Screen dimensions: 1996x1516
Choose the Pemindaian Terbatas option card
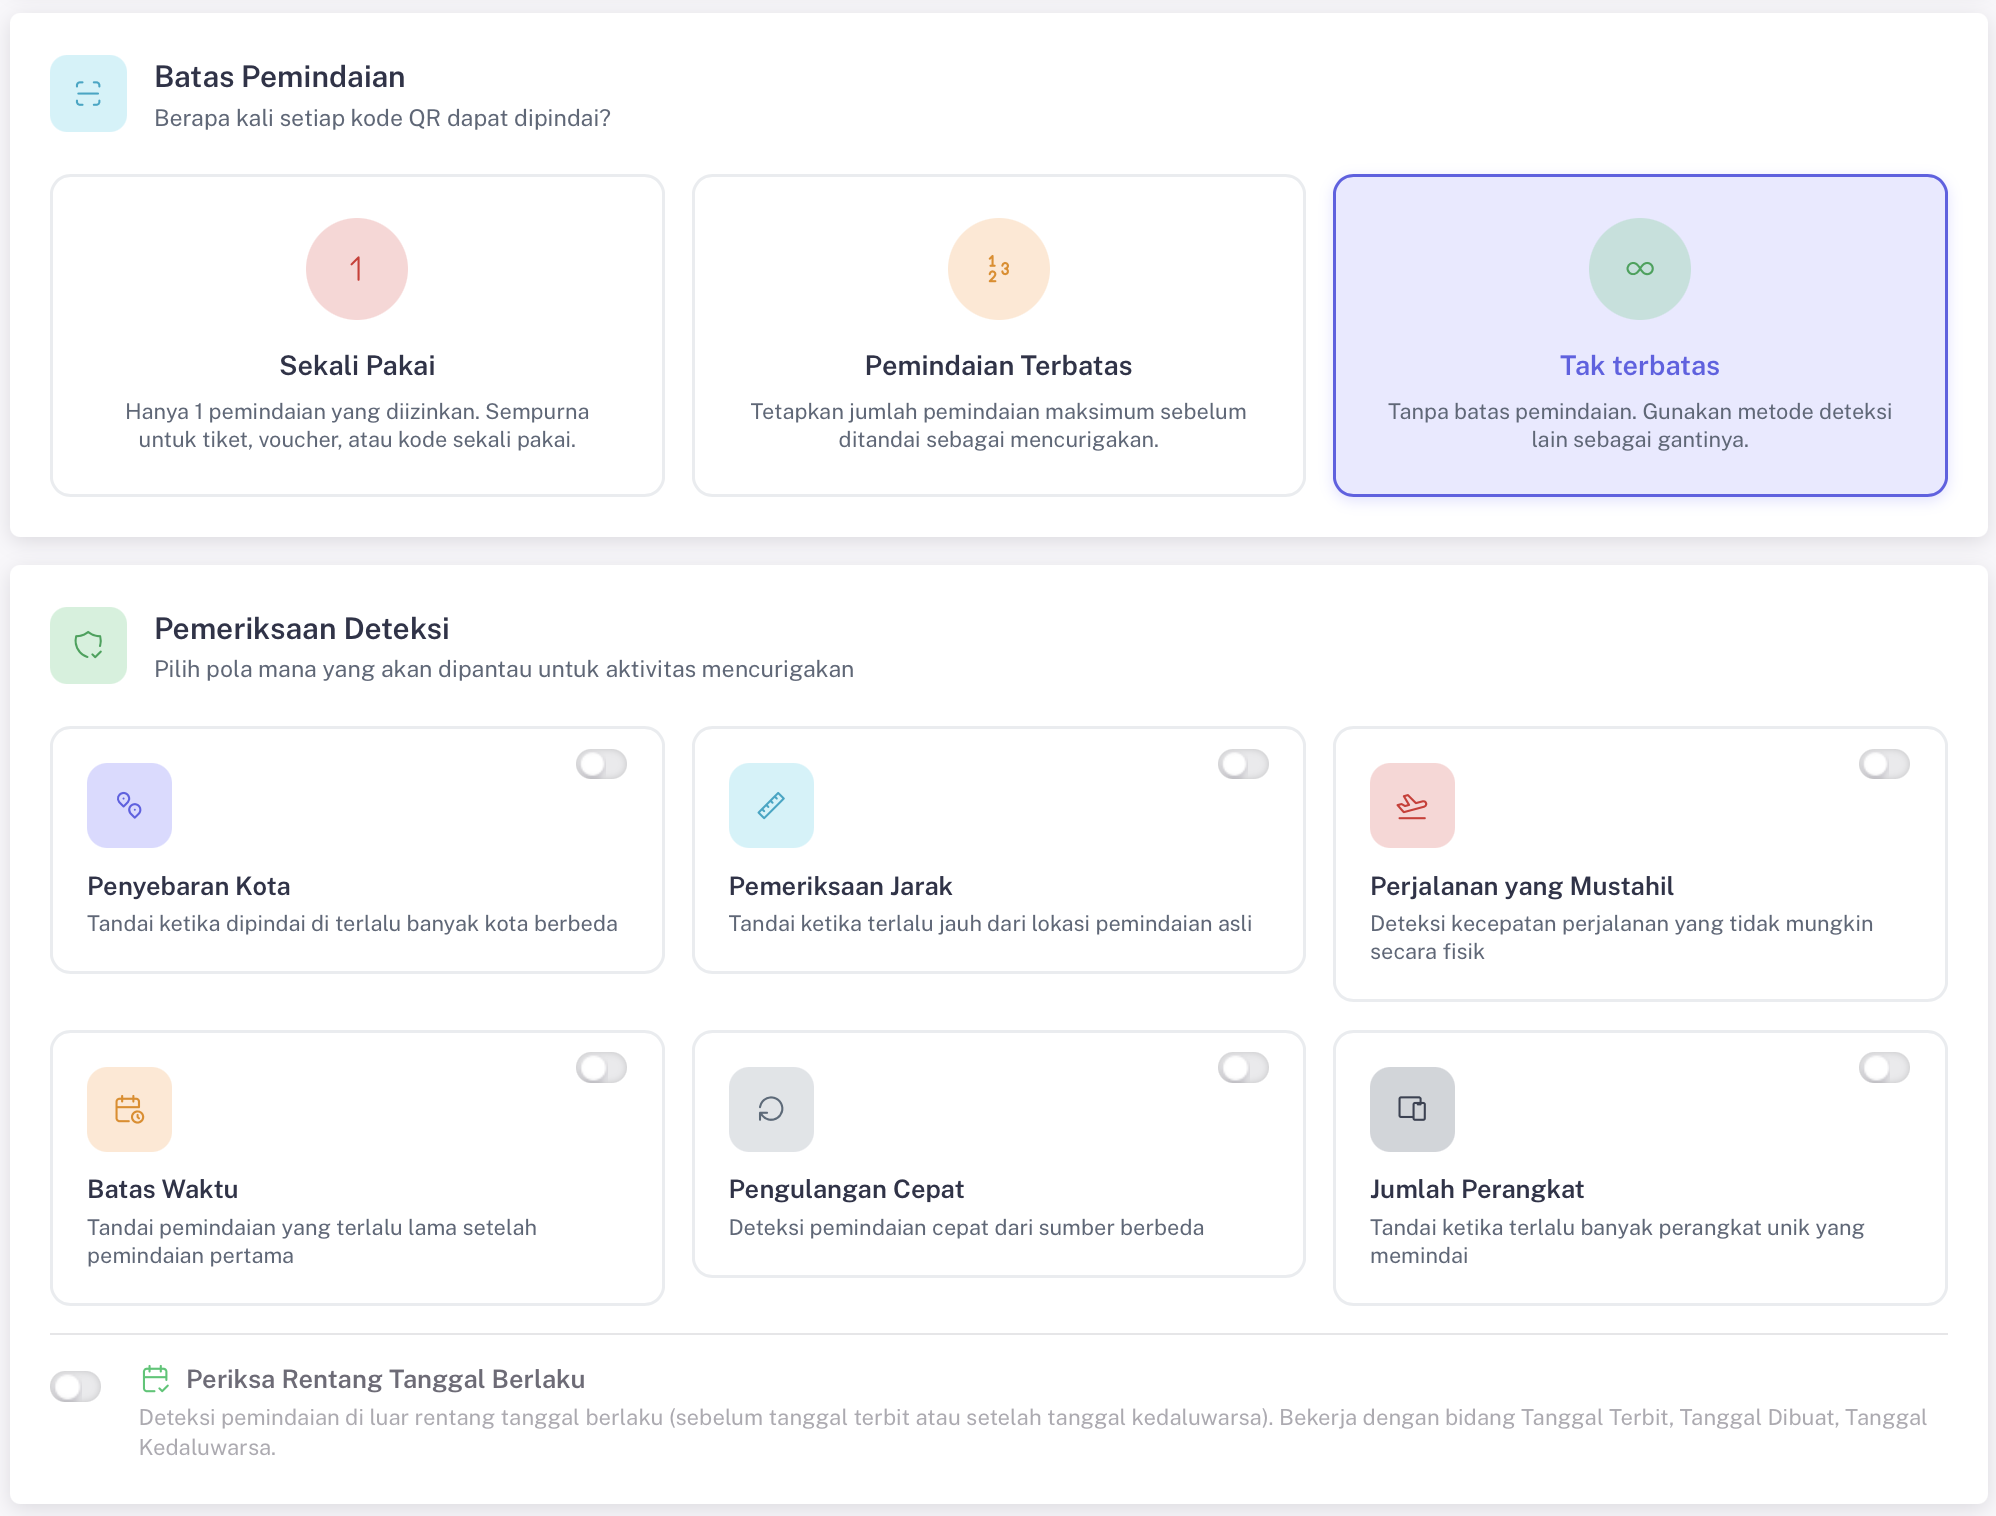pyautogui.click(x=998, y=335)
